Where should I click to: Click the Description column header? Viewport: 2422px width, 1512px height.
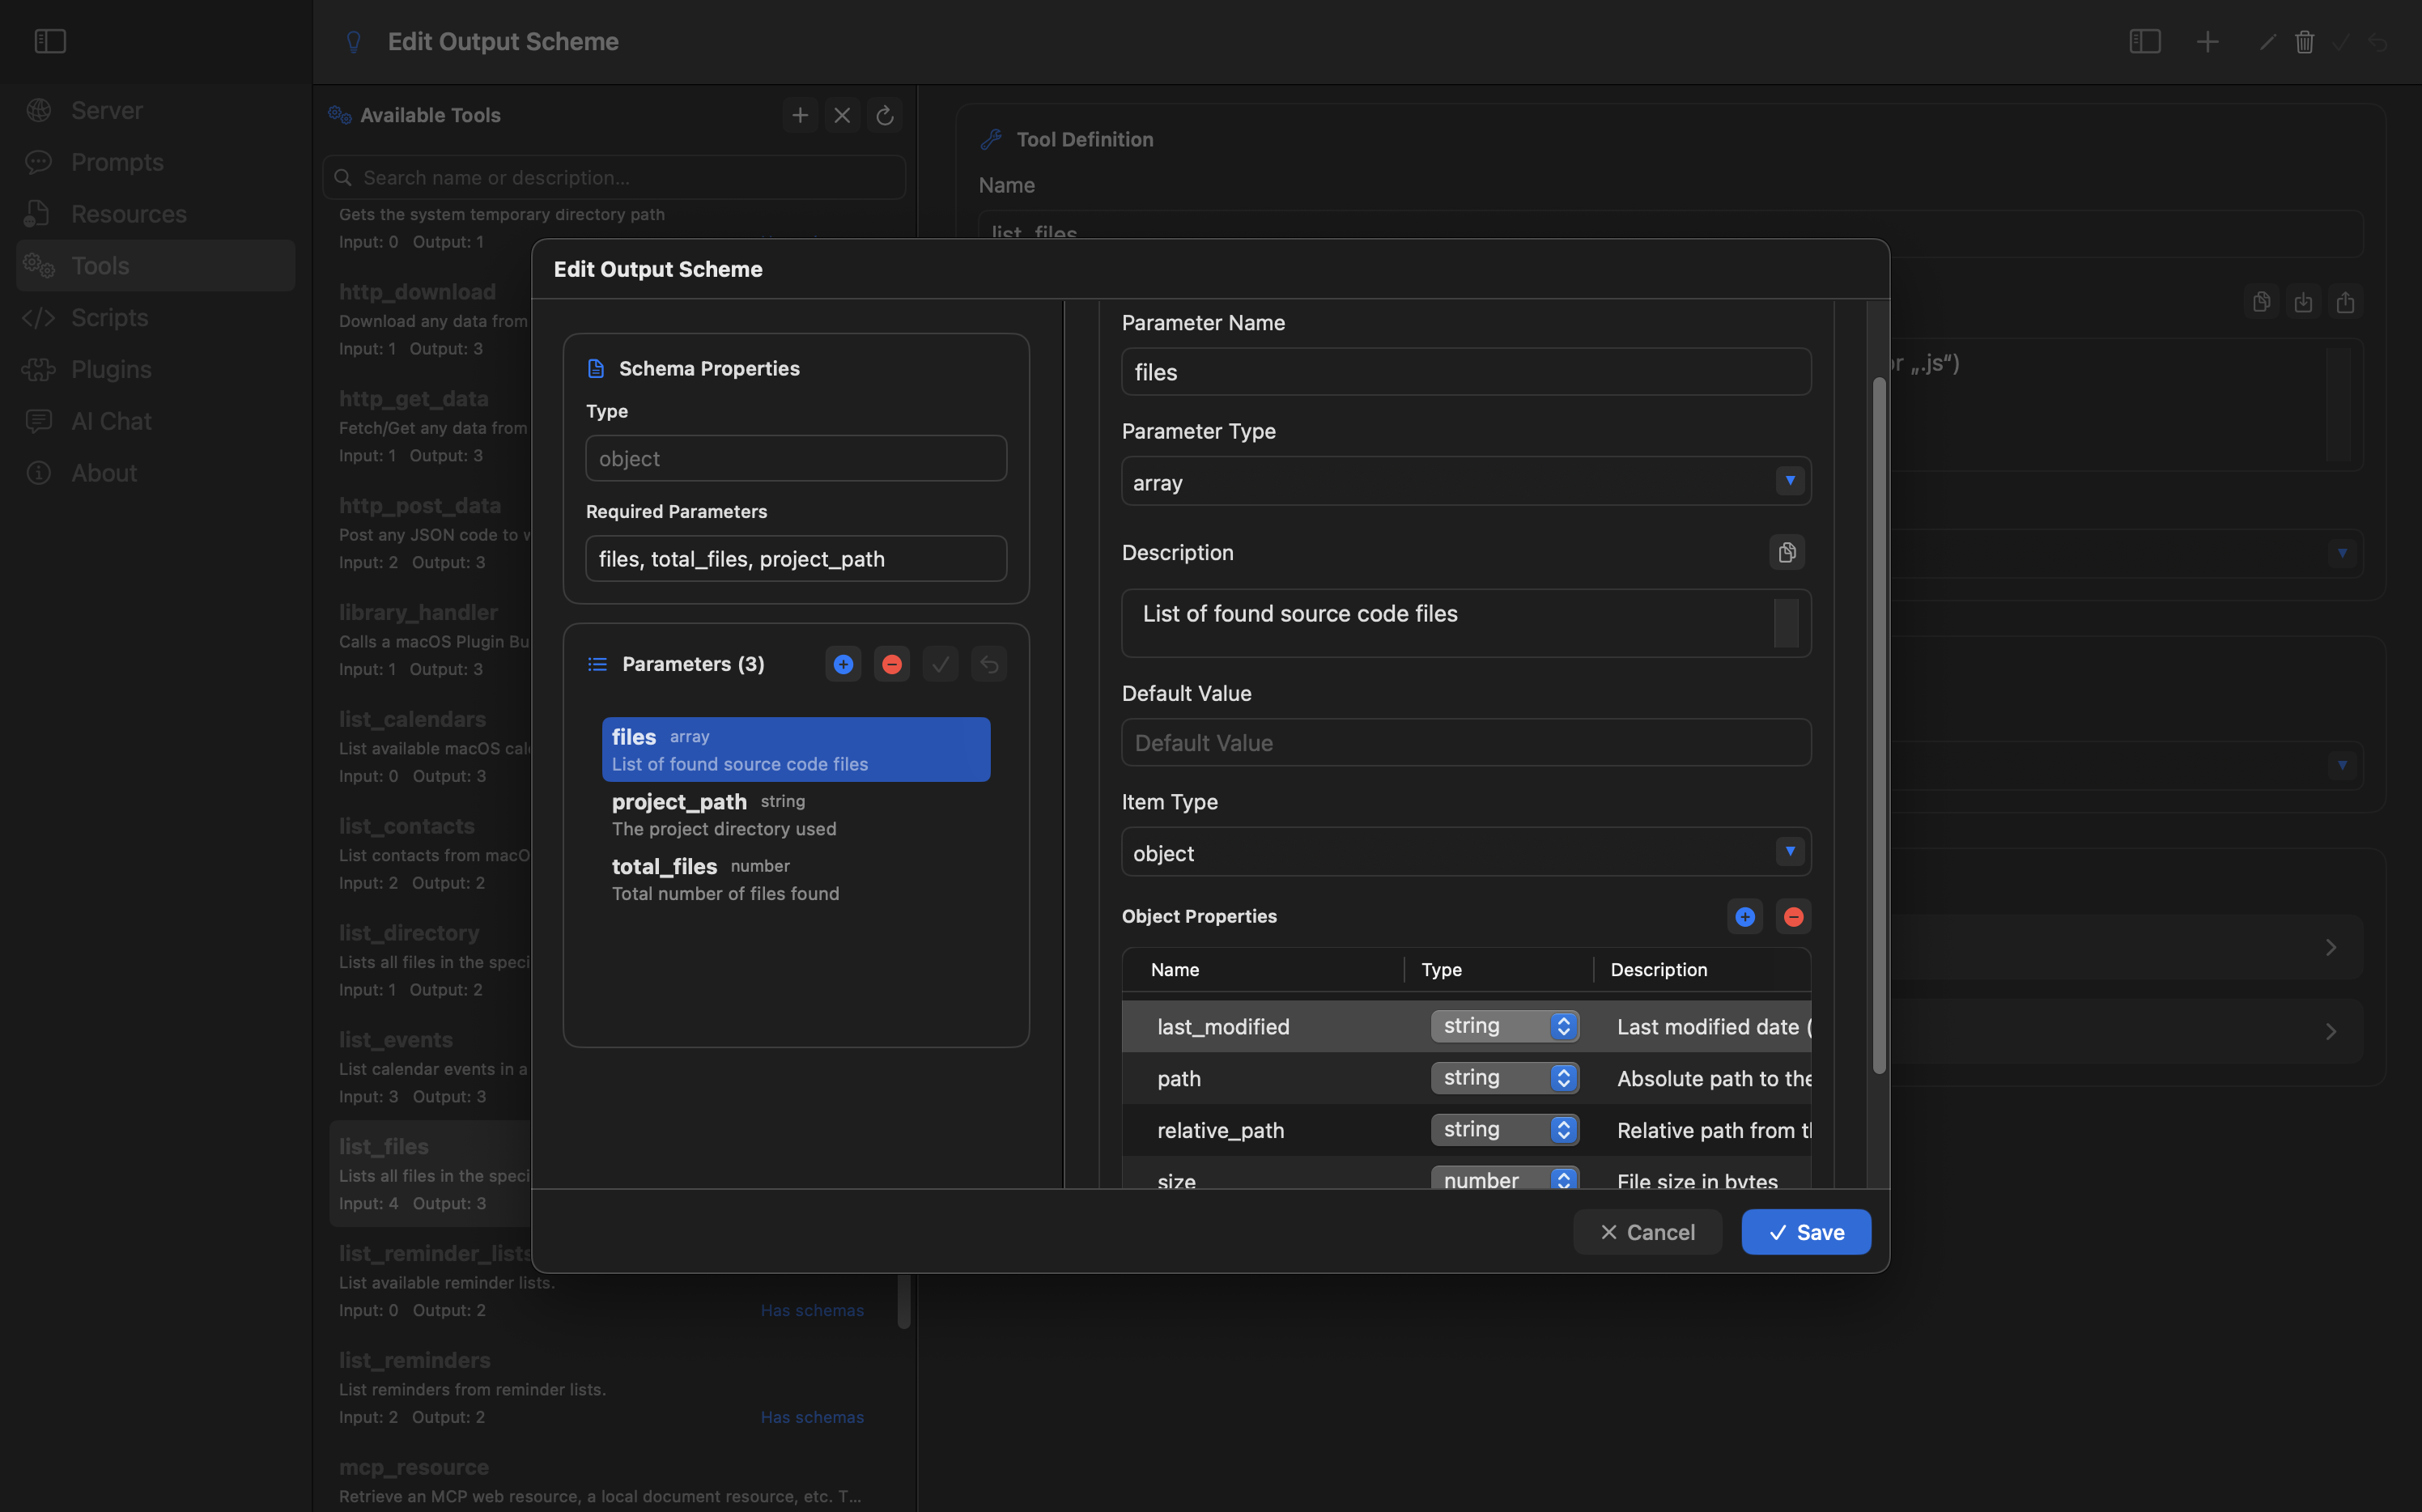point(1659,969)
